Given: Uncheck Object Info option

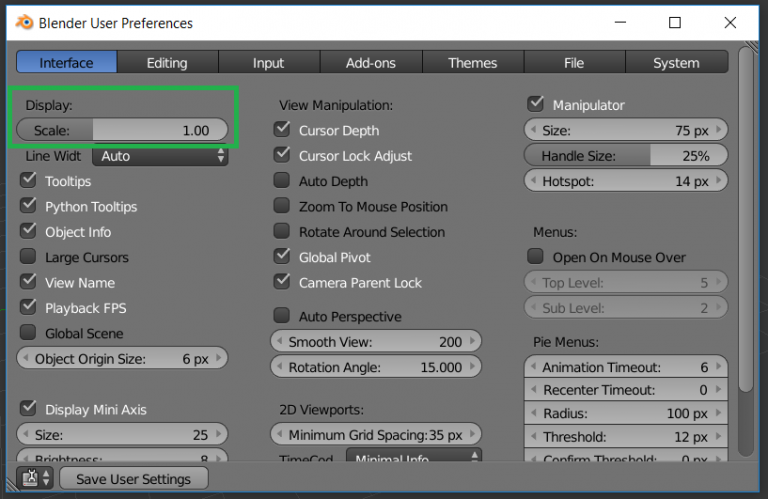Looking at the screenshot, I should click(x=28, y=231).
